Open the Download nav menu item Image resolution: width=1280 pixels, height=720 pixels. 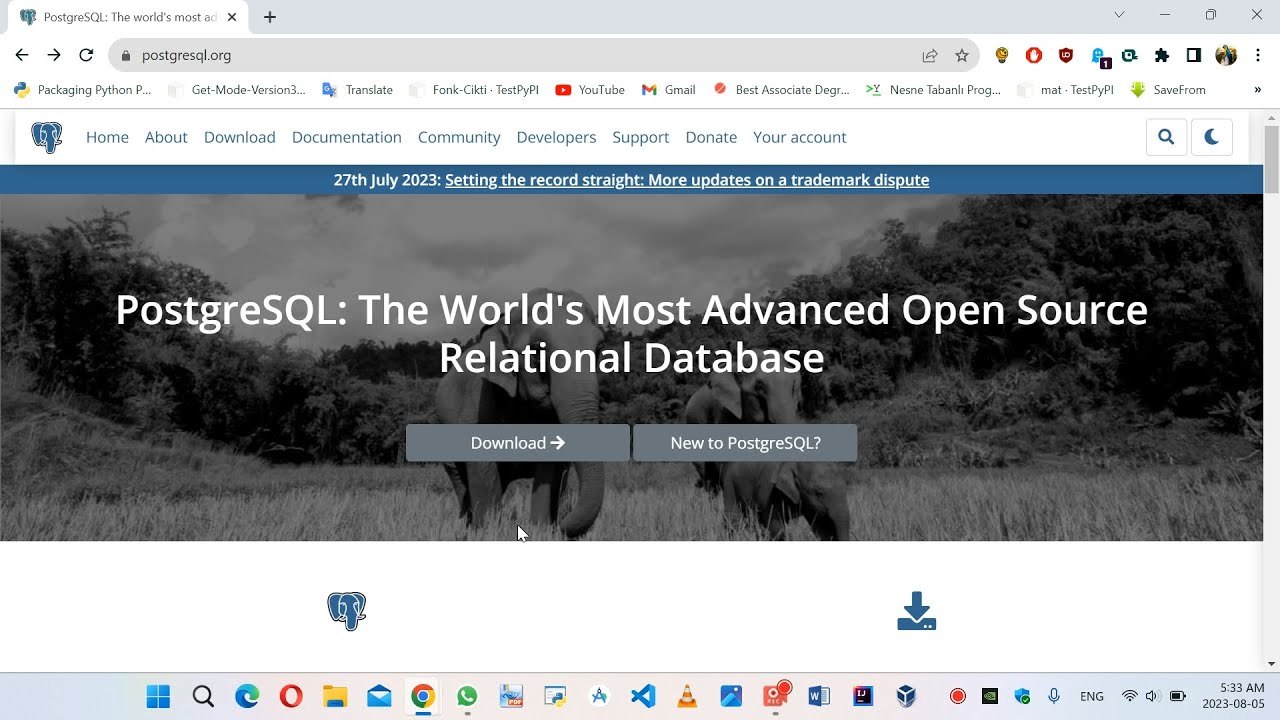pos(240,137)
